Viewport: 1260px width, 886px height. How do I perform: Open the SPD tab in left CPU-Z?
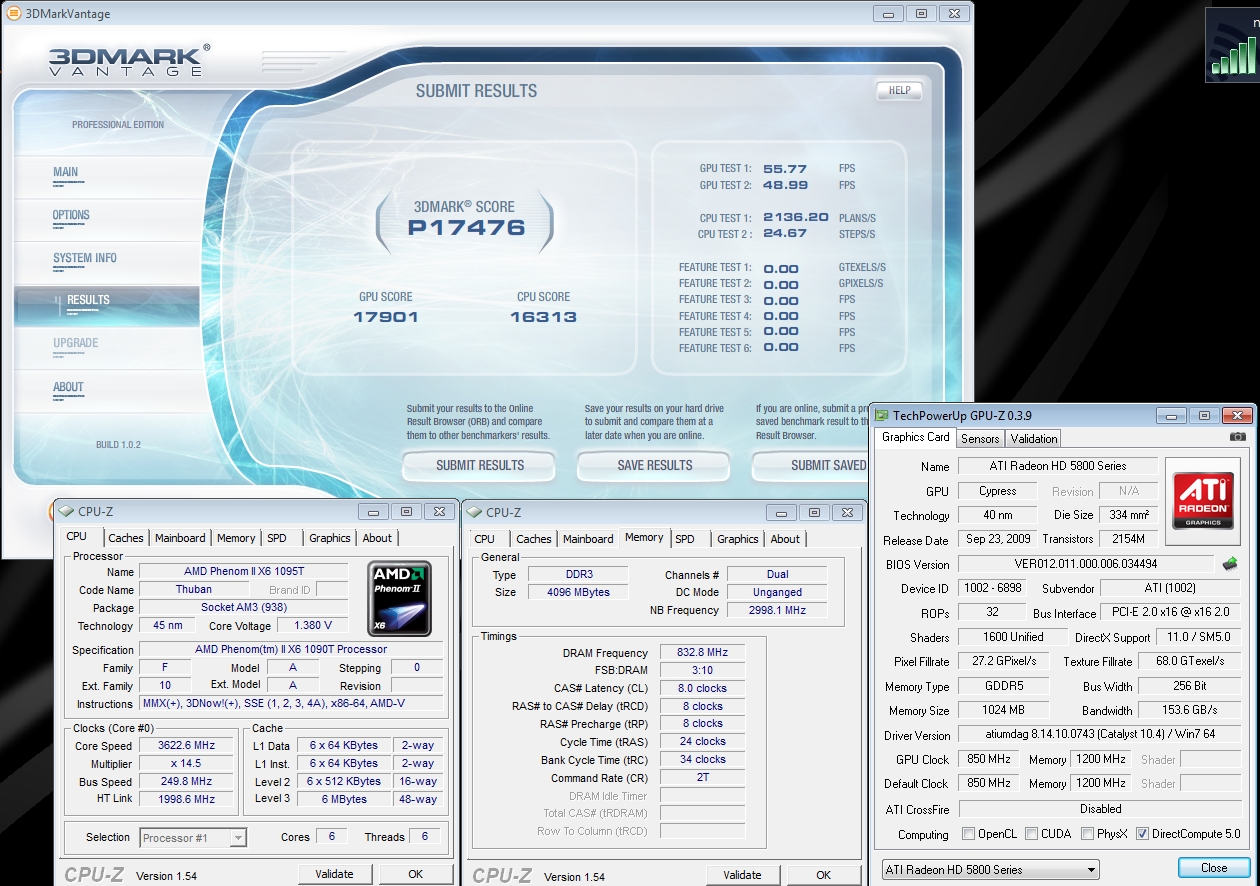[x=277, y=538]
